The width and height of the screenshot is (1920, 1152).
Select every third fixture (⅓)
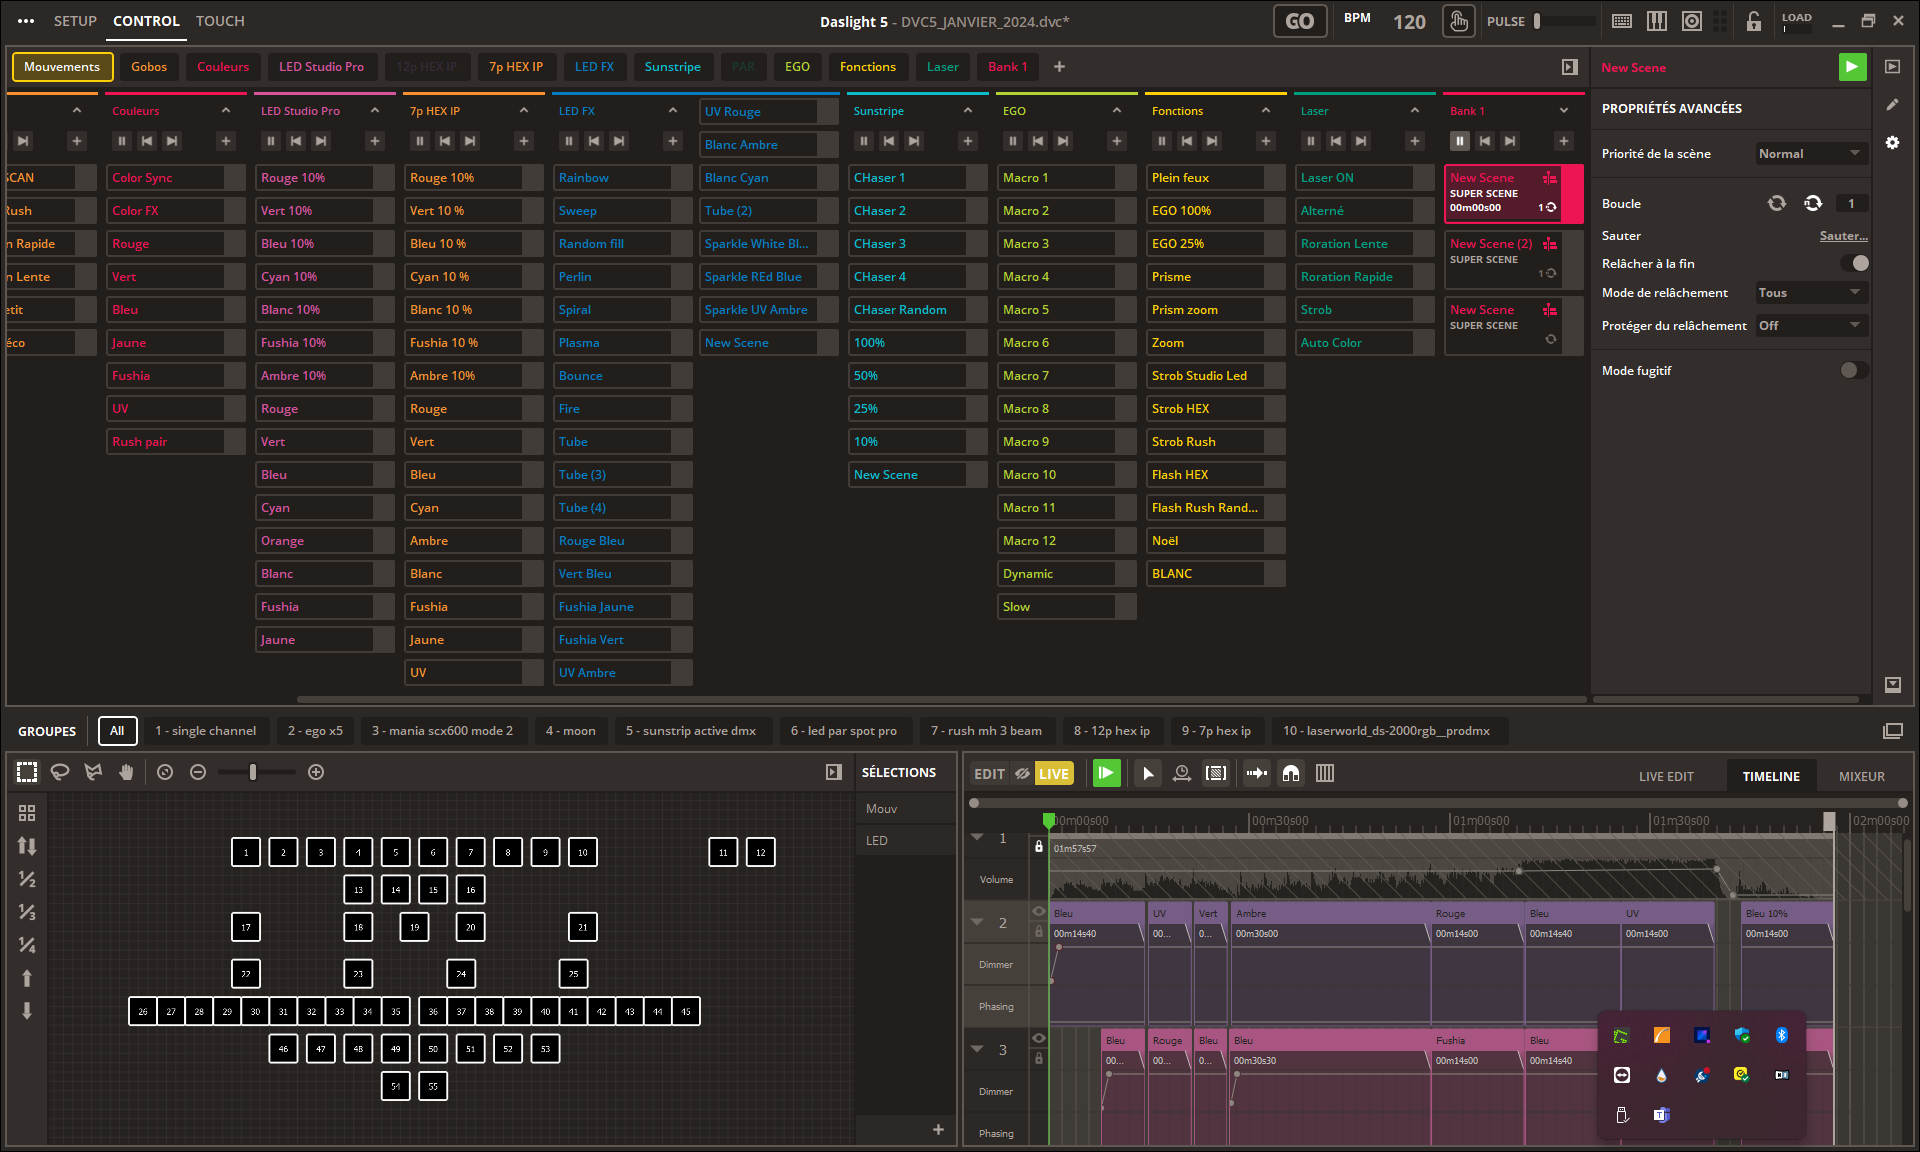pos(27,912)
